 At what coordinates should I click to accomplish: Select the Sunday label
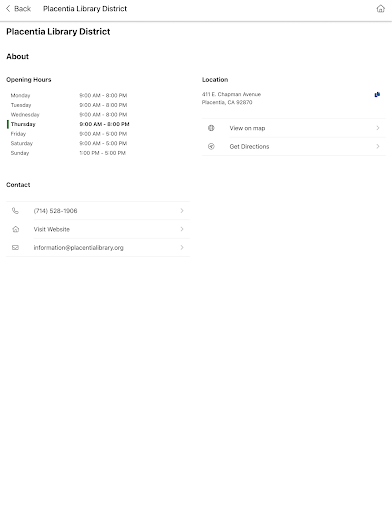[x=20, y=153]
